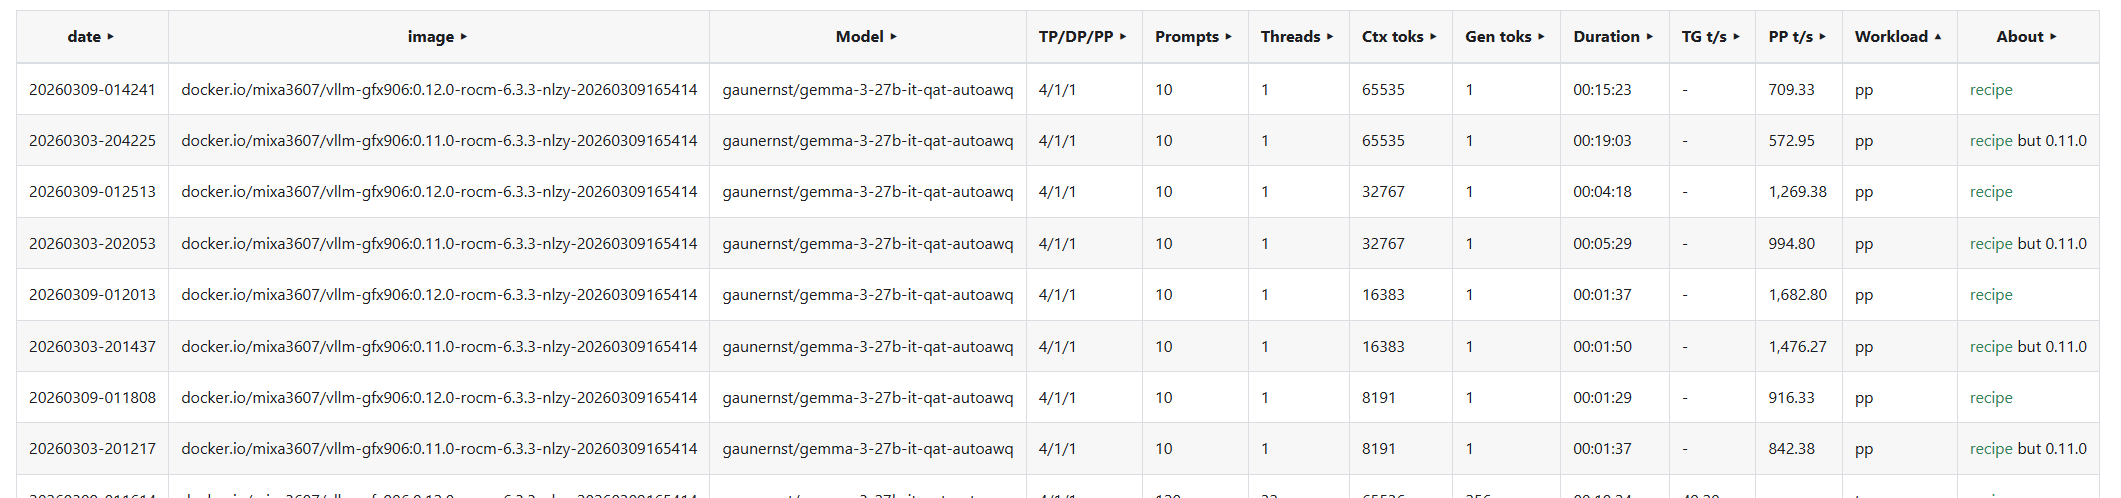Sort by Threads column header

1298,37
